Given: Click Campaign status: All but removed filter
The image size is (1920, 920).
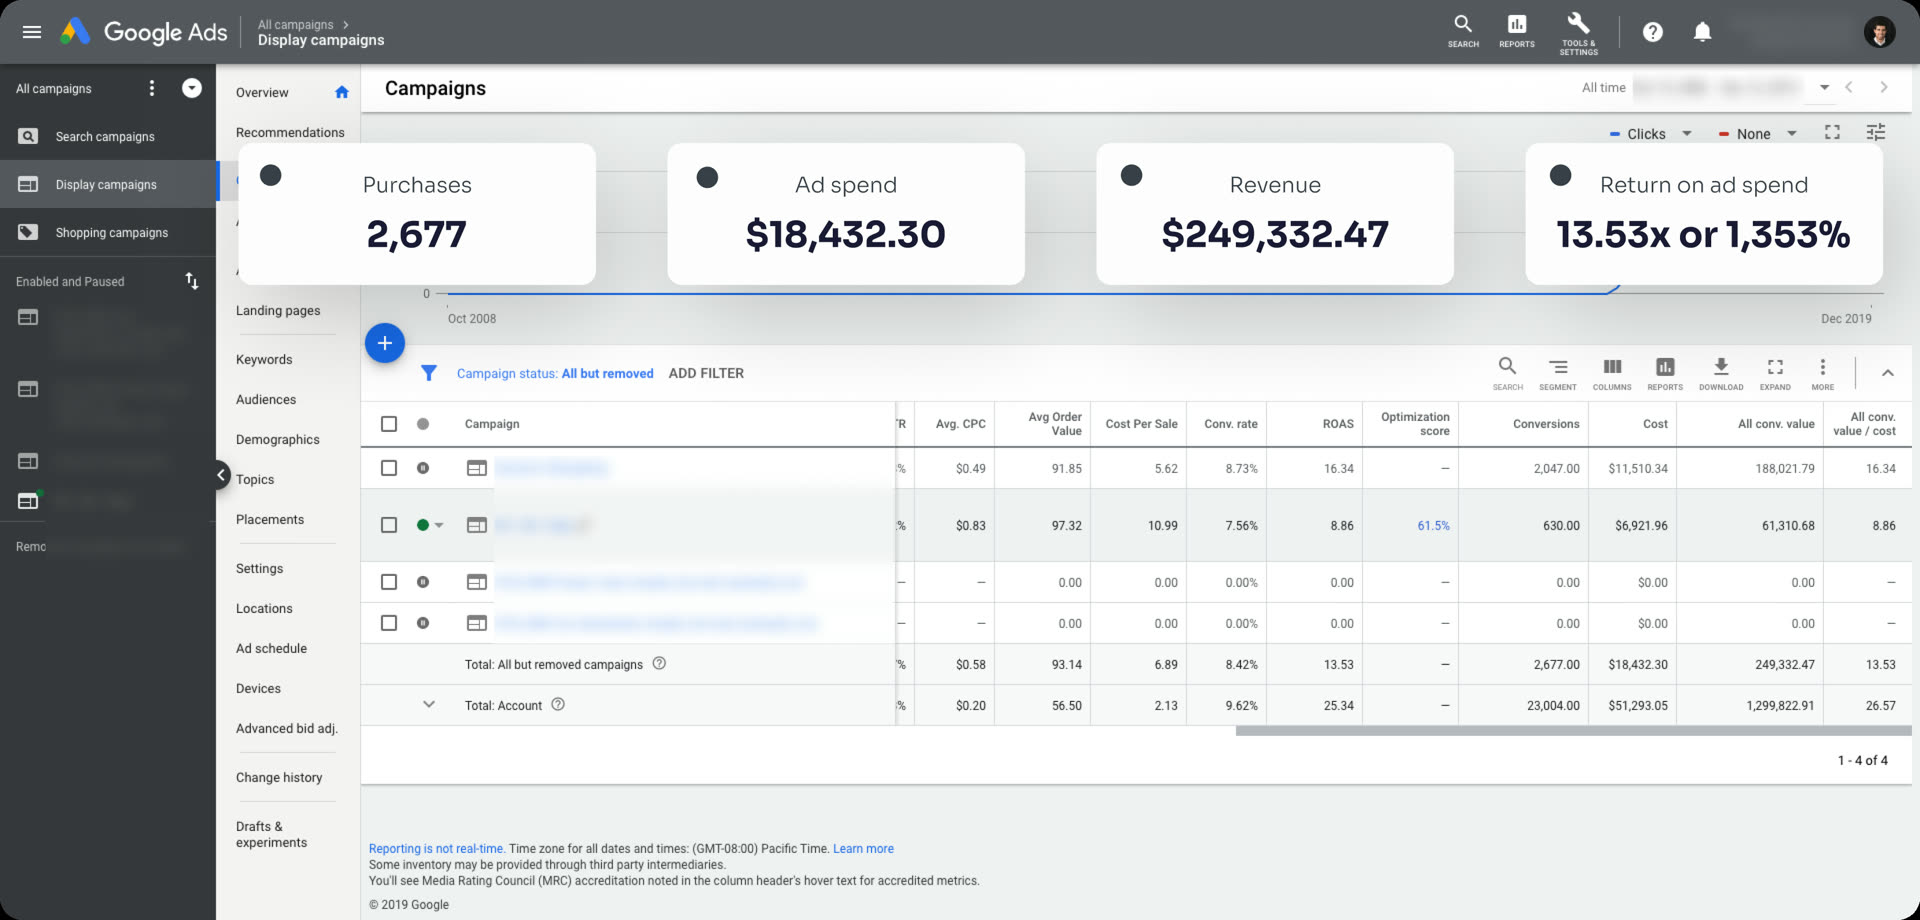Looking at the screenshot, I should (x=555, y=373).
